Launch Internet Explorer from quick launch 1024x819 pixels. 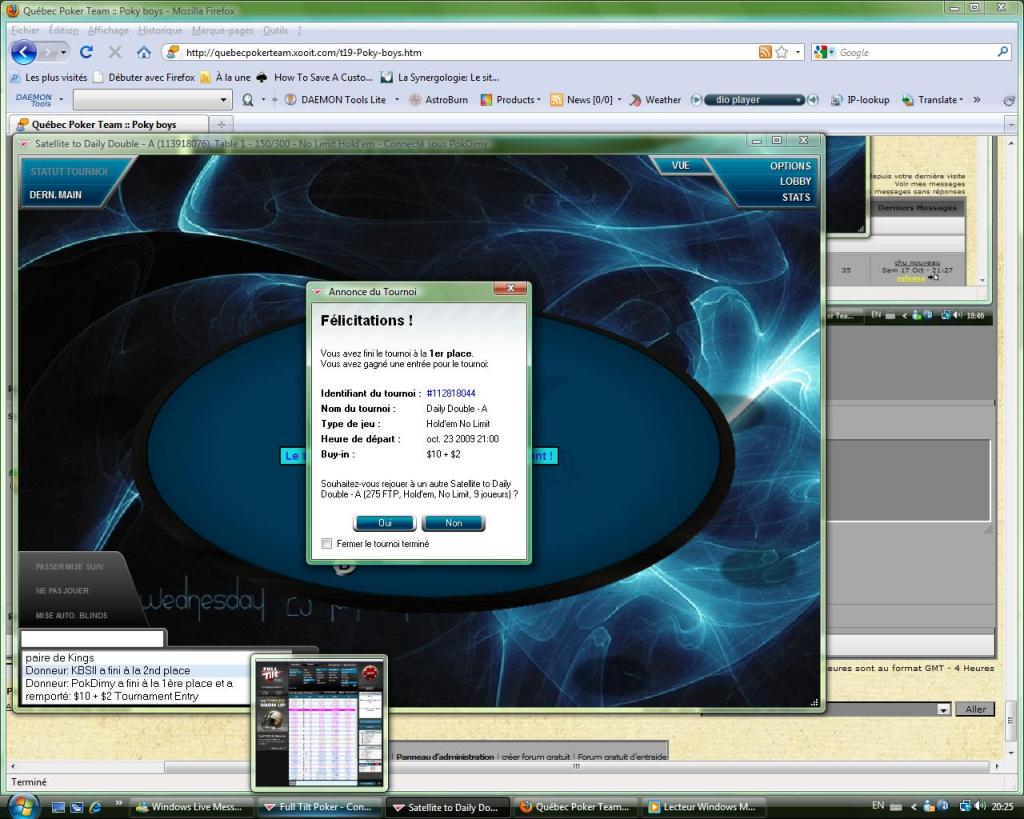click(x=95, y=807)
